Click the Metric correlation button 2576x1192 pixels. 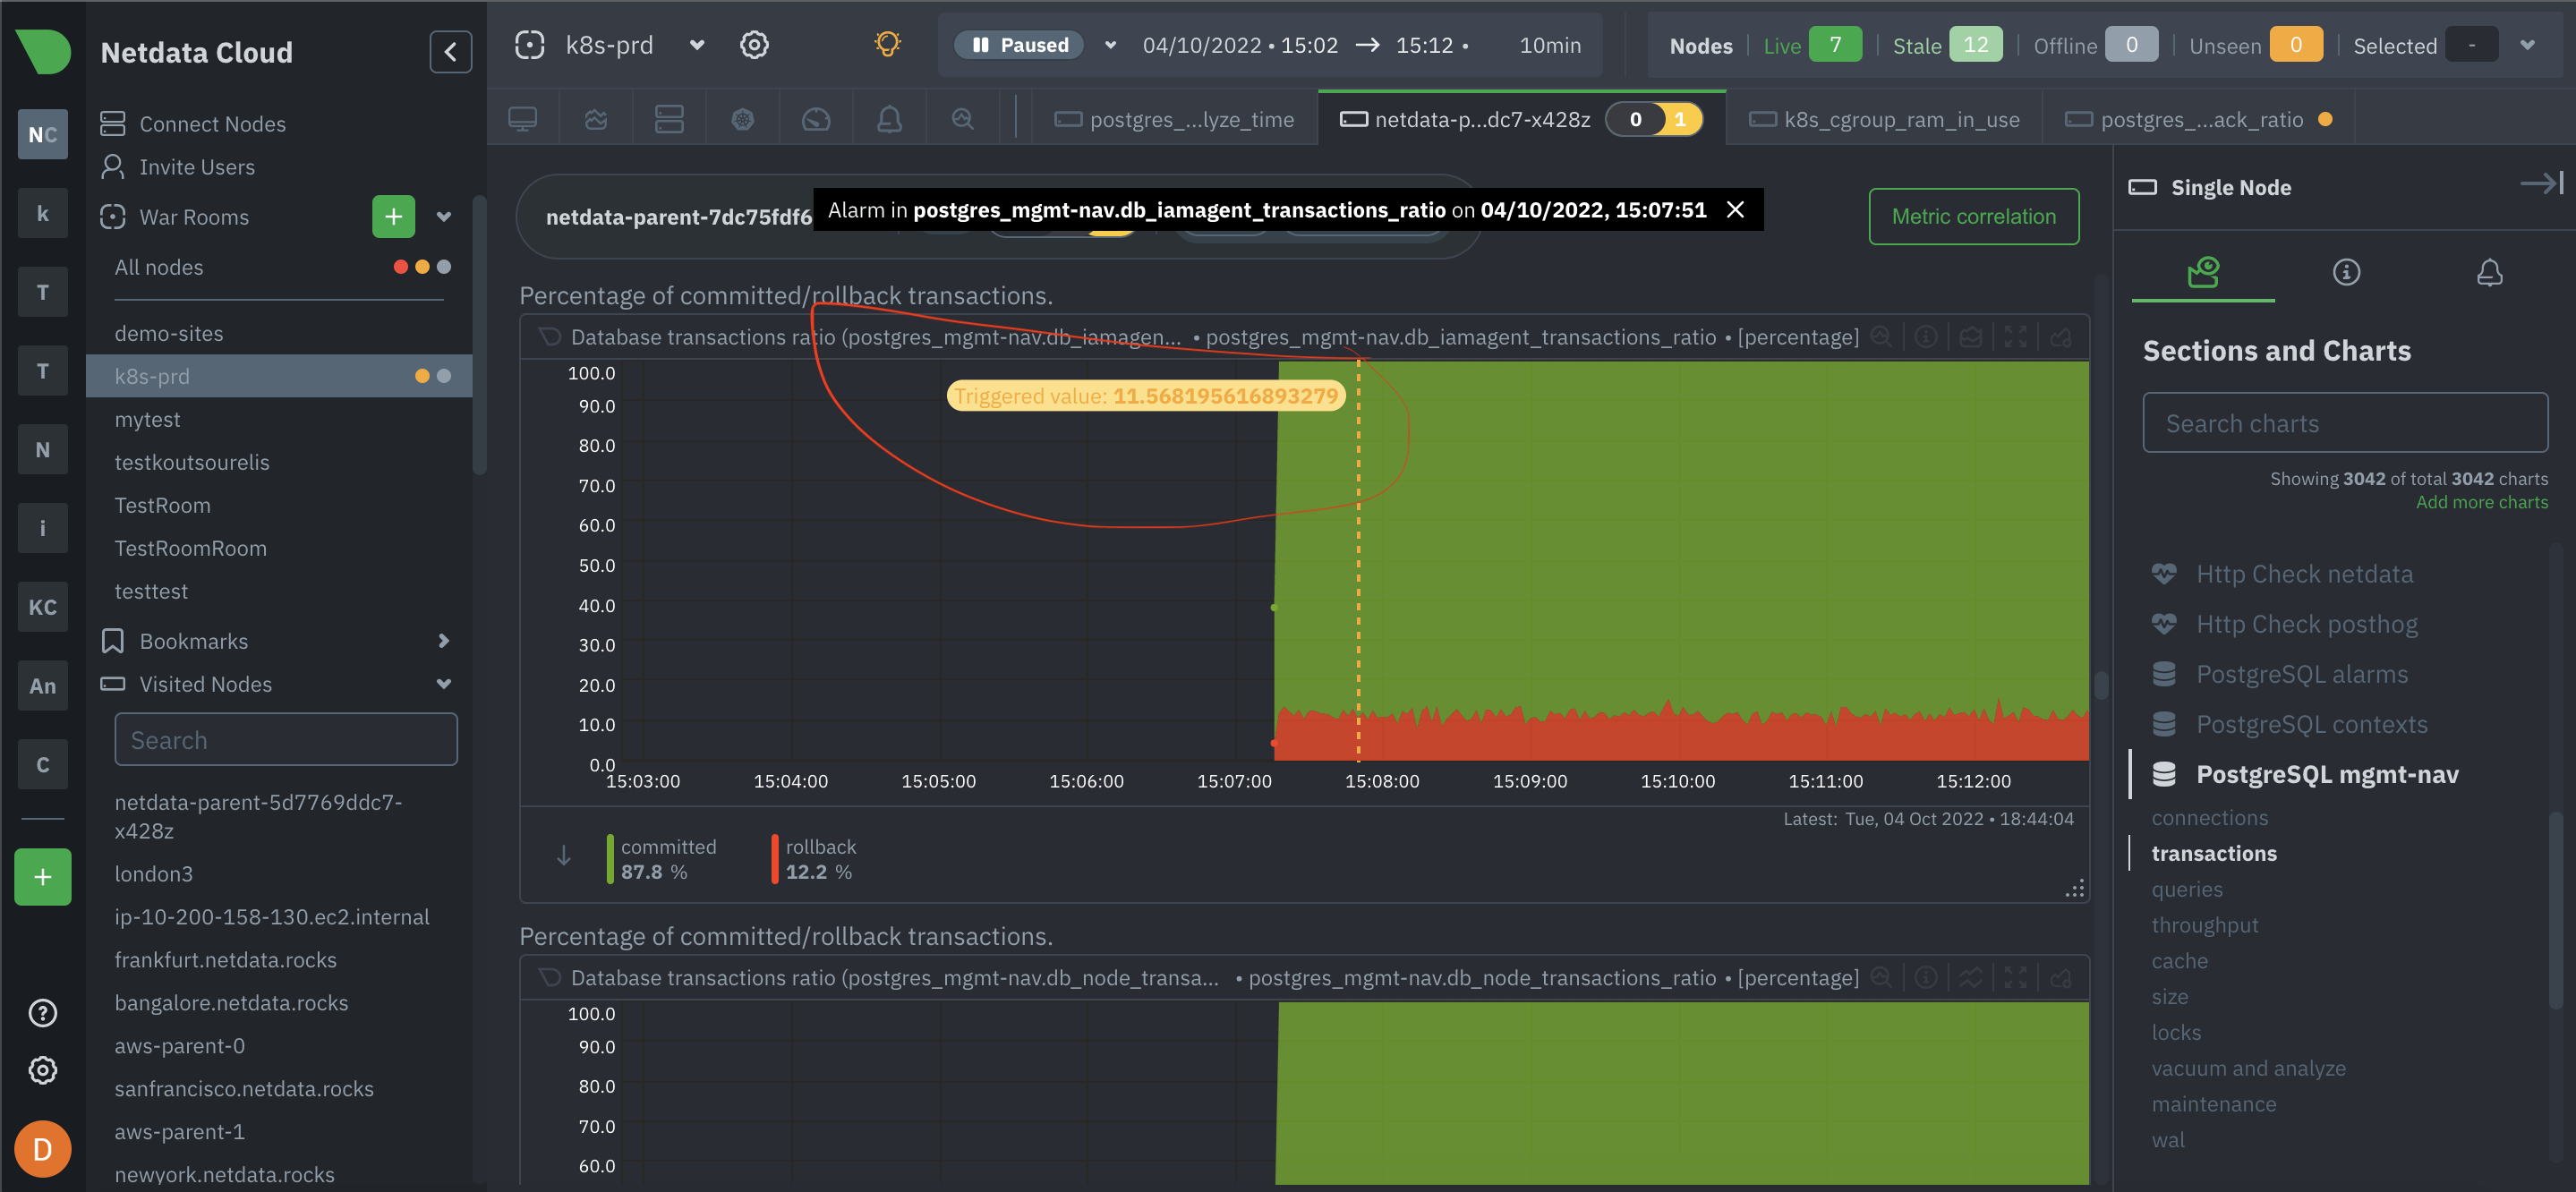click(1973, 216)
